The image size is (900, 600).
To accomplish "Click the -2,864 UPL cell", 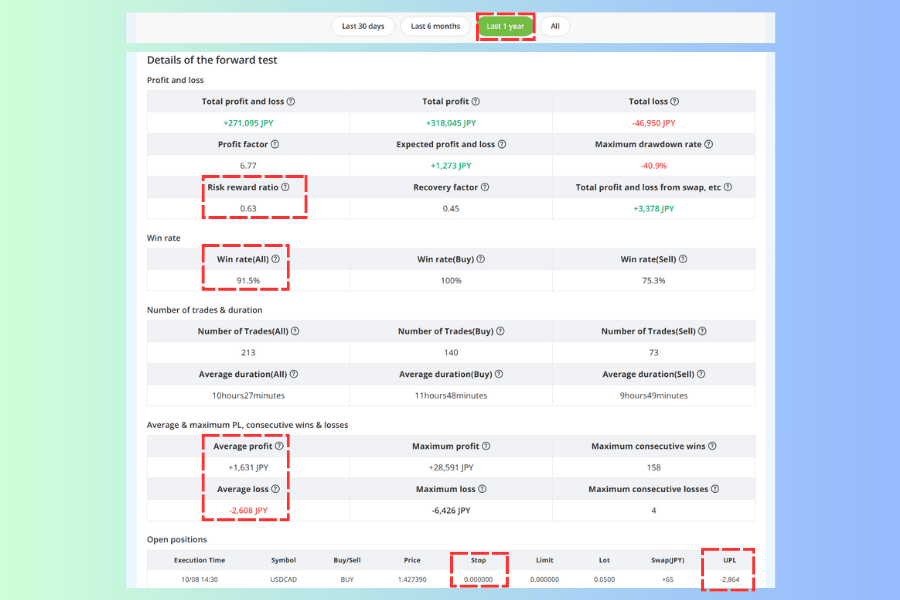I will click(x=730, y=579).
